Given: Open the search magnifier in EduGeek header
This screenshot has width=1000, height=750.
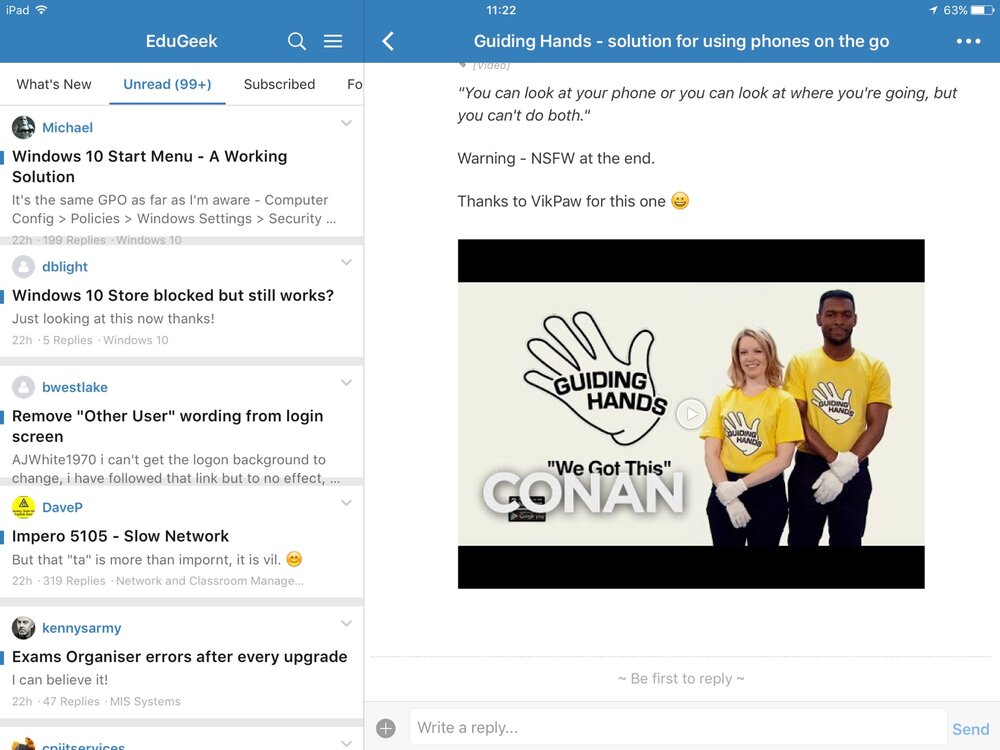Looking at the screenshot, I should (297, 41).
